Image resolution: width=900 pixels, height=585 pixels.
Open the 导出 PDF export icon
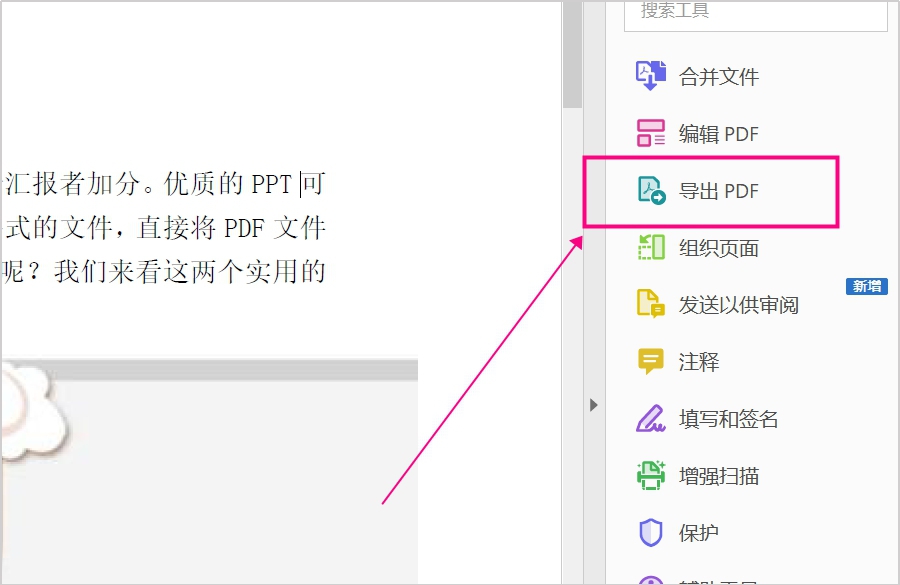(x=651, y=191)
